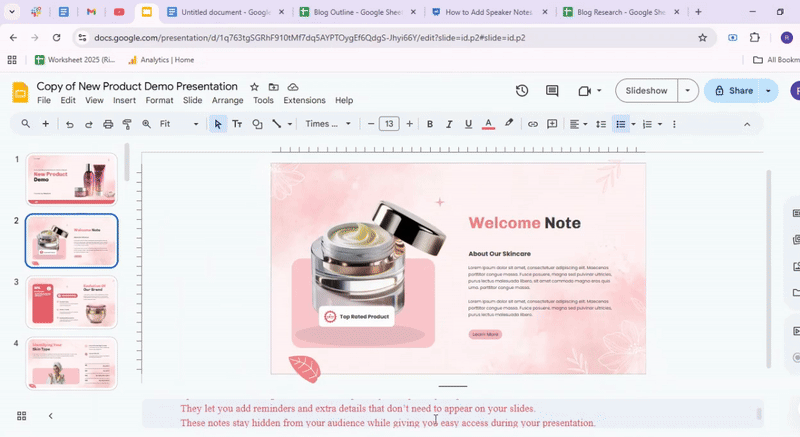The image size is (800, 437).
Task: Open the Slideshow options dropdown arrow
Action: (x=687, y=91)
